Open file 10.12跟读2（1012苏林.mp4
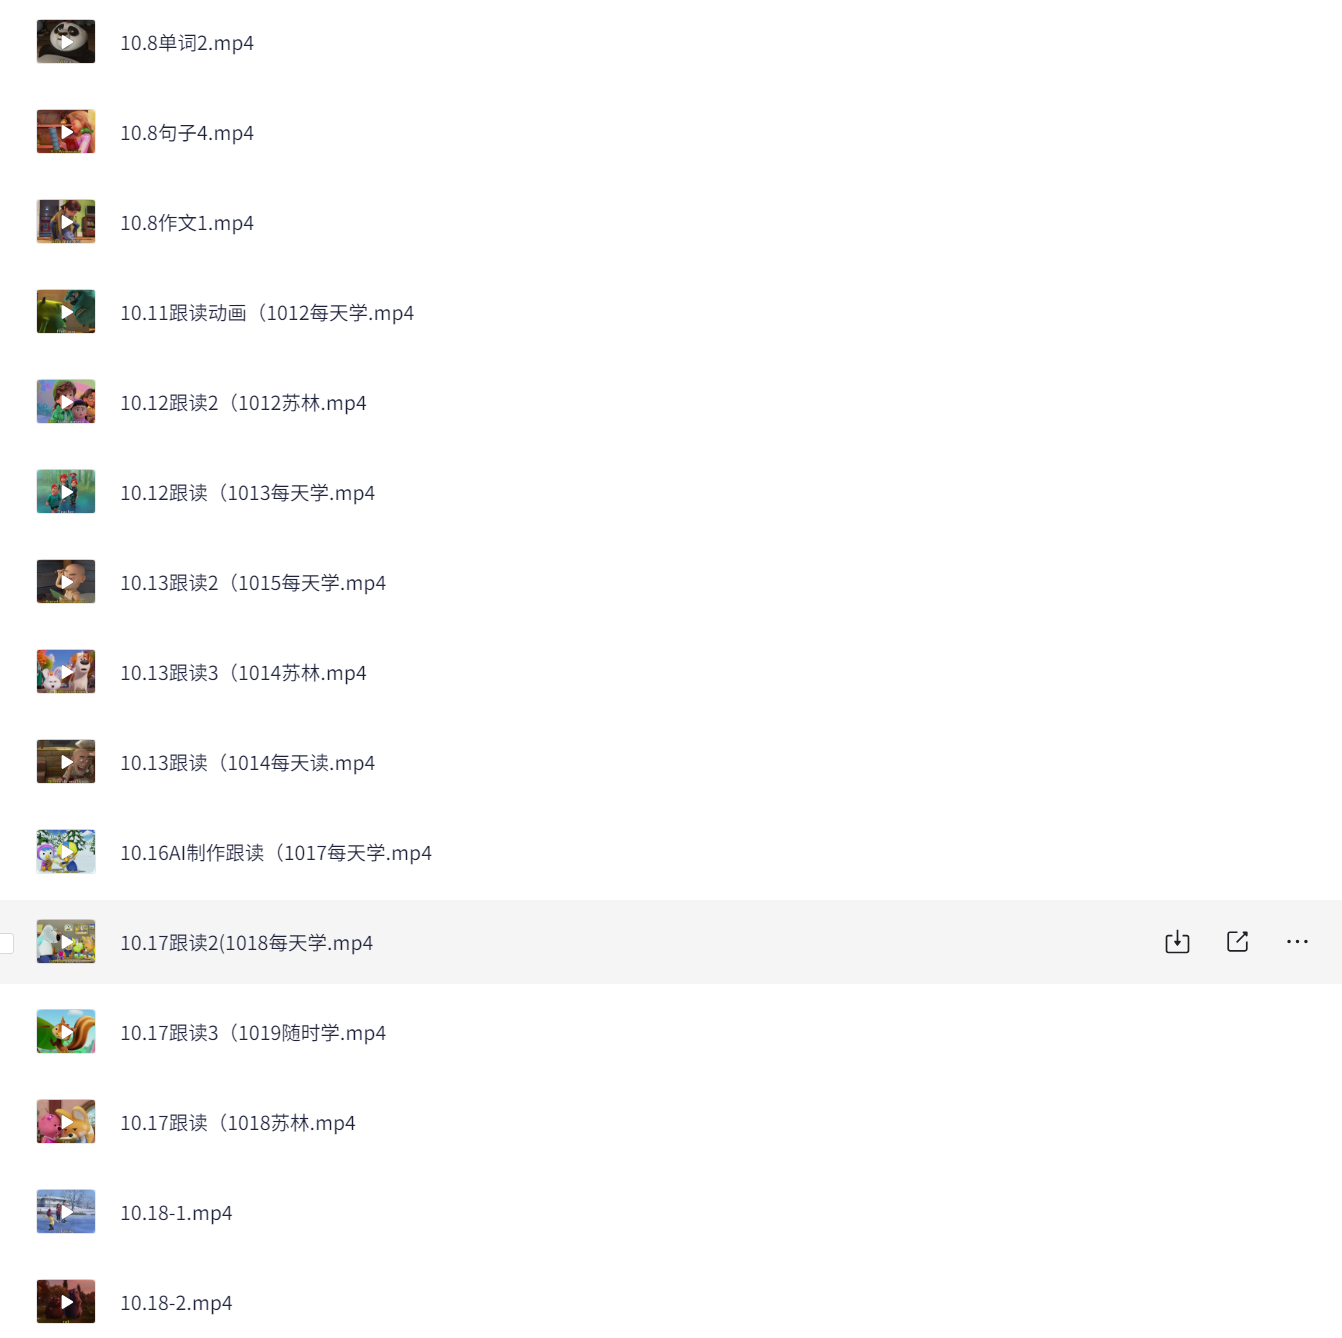The height and width of the screenshot is (1338, 1342). [x=243, y=403]
